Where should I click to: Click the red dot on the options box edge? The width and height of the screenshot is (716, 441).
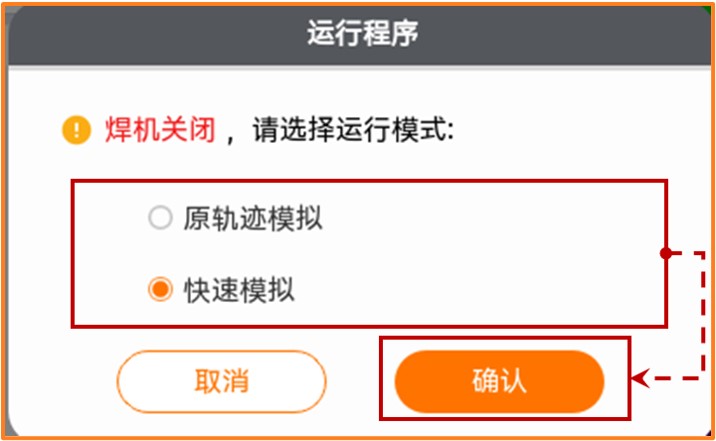[x=666, y=253]
